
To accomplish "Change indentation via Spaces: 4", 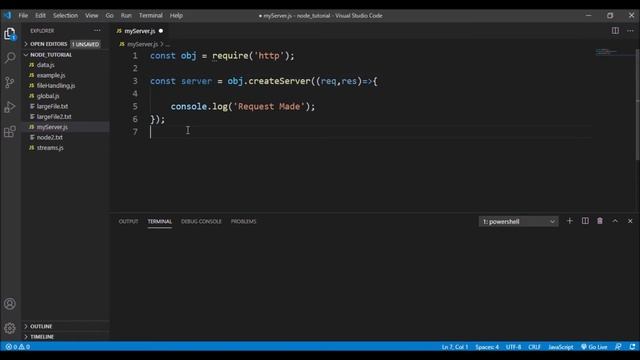I will pos(487,347).
